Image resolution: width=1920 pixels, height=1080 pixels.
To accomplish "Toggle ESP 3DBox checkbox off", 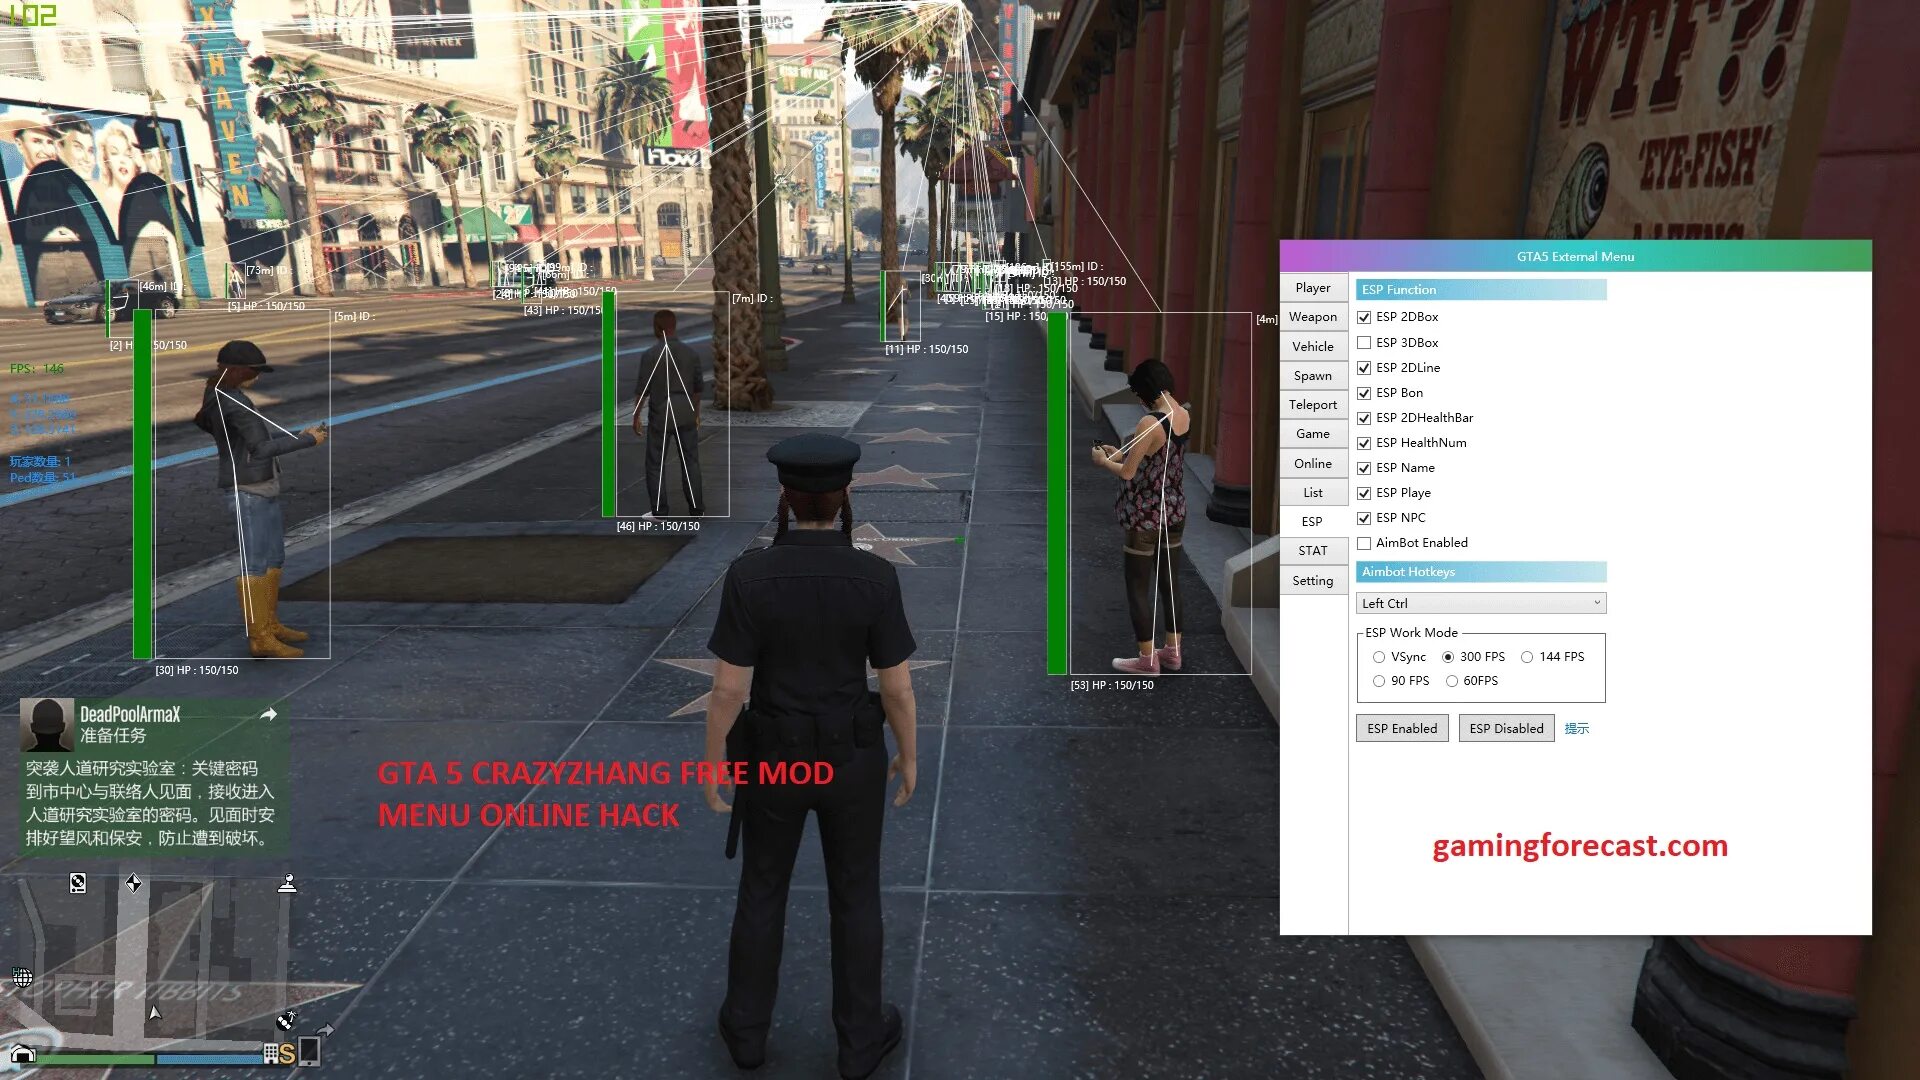I will (x=1364, y=342).
